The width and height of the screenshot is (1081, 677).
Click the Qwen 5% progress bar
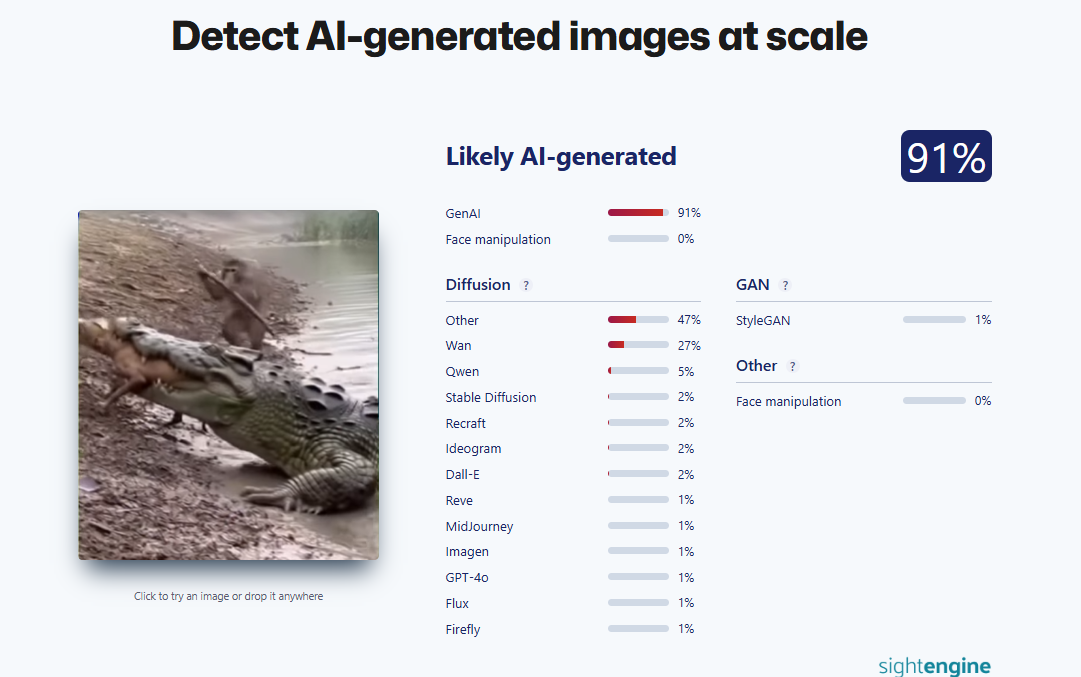[638, 371]
